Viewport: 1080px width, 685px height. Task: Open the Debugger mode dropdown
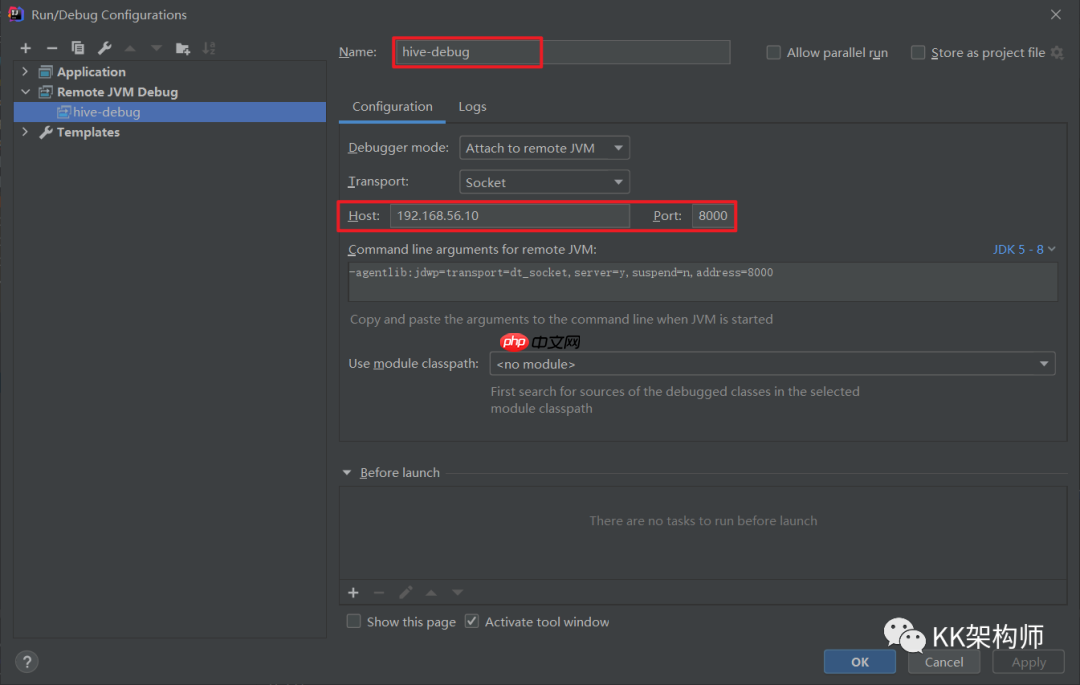point(544,148)
